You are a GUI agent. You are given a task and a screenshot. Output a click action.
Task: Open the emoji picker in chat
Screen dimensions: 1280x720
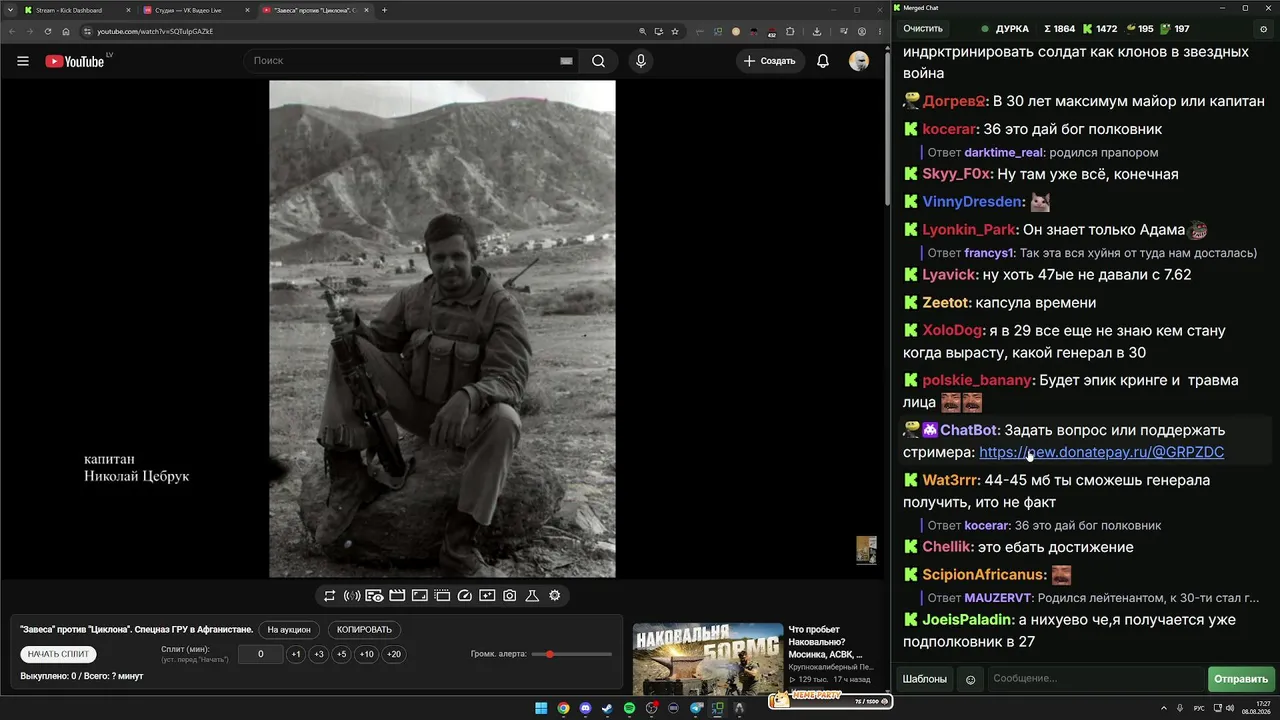[970, 680]
